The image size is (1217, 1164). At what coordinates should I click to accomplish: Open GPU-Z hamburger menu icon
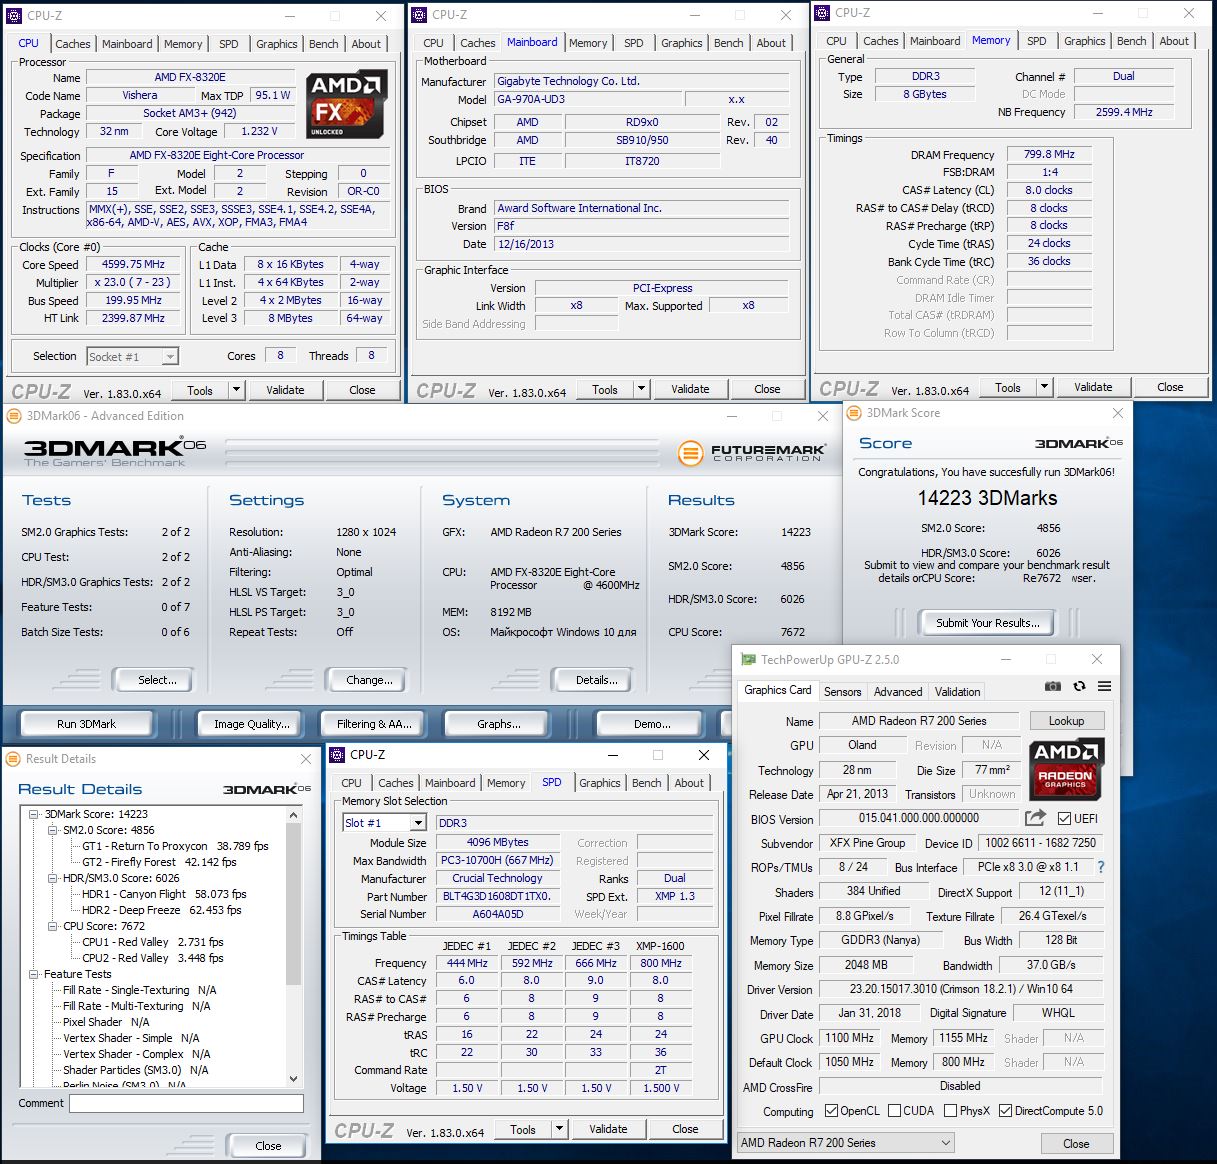[1104, 686]
